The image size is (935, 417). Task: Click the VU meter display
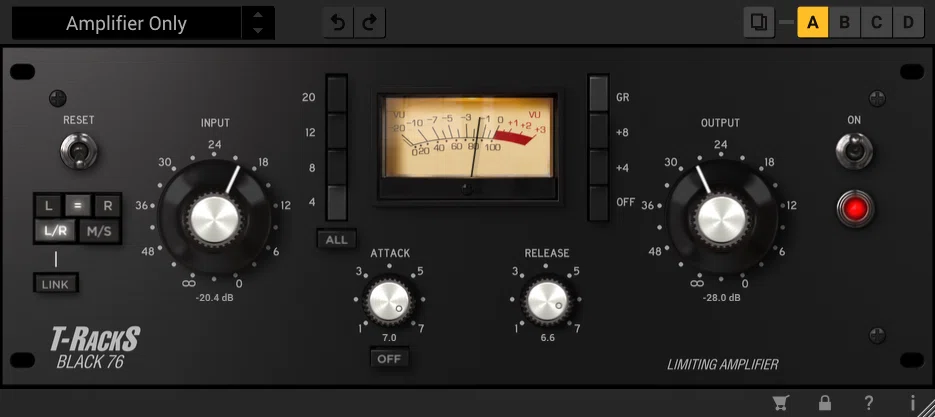468,137
